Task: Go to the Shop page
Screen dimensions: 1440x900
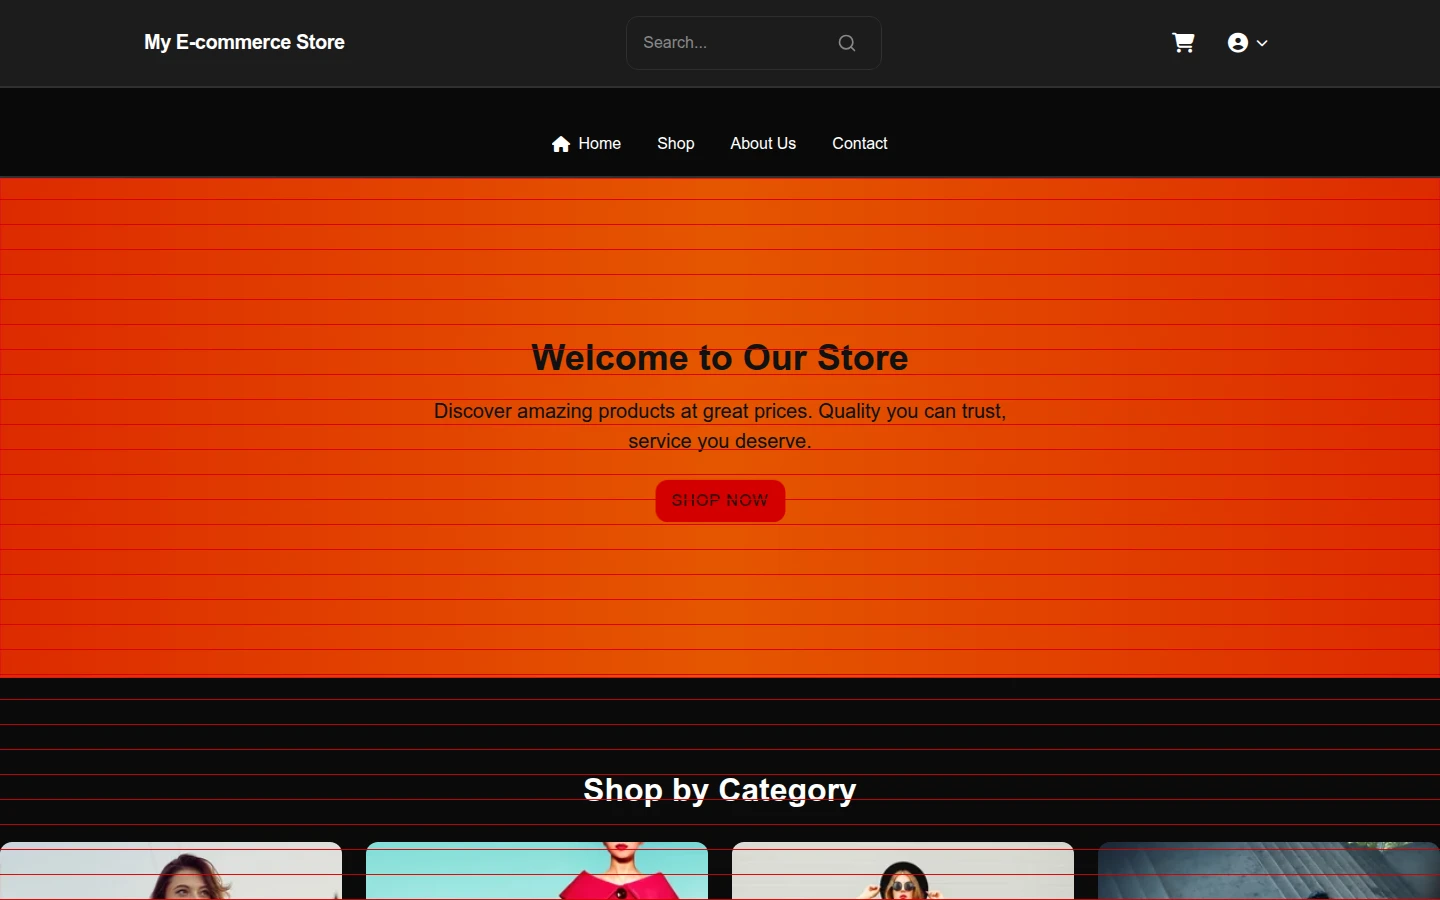Action: [x=676, y=144]
